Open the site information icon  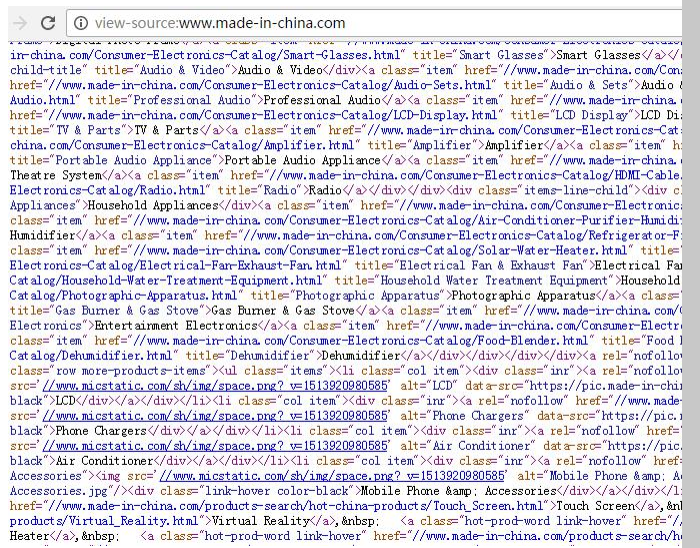(x=82, y=23)
